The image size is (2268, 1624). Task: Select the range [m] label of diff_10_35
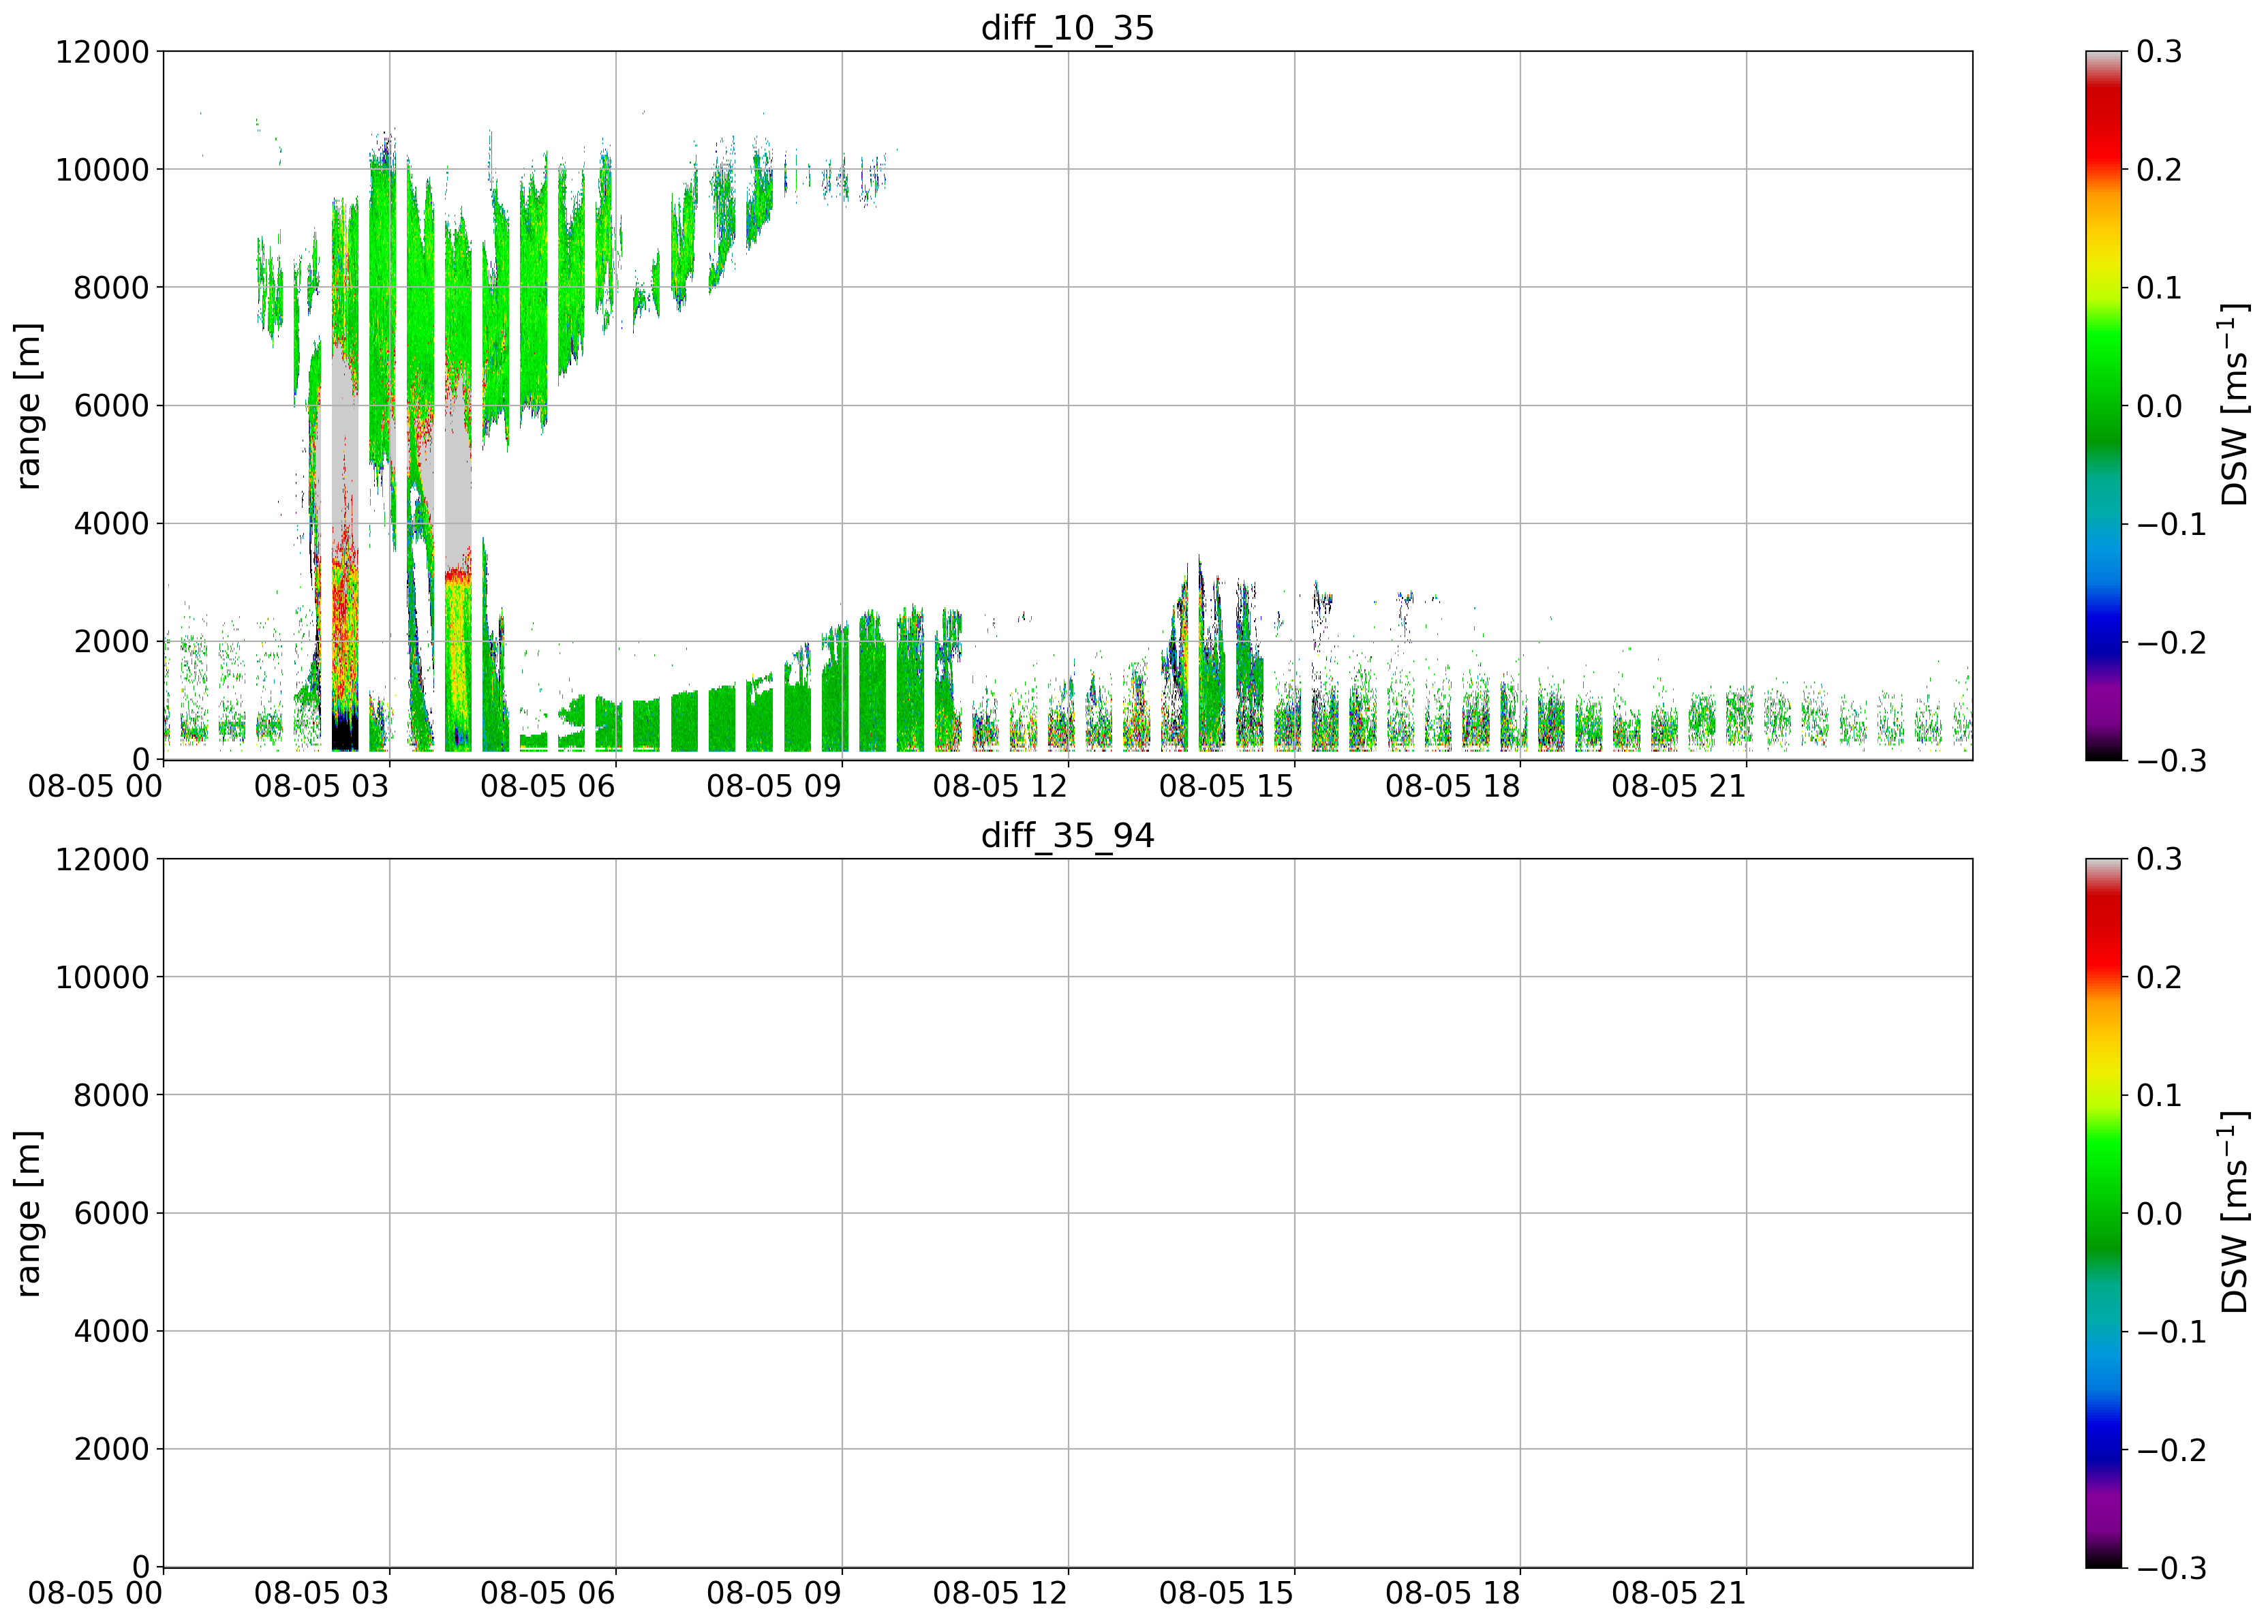point(28,406)
